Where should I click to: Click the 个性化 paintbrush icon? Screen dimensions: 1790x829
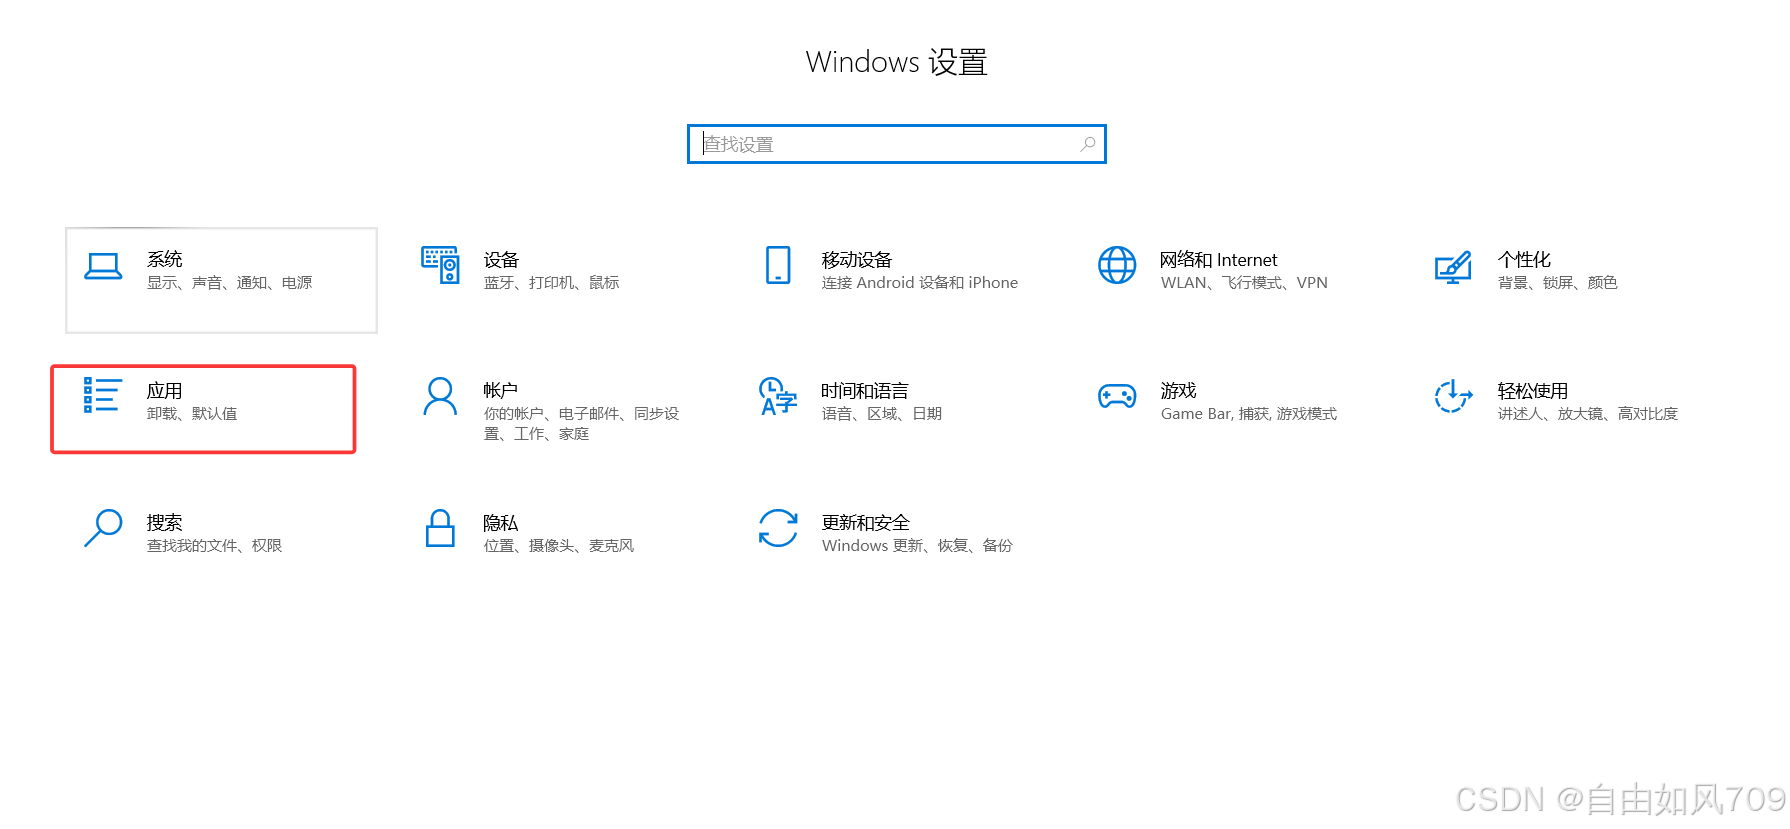[x=1453, y=267]
